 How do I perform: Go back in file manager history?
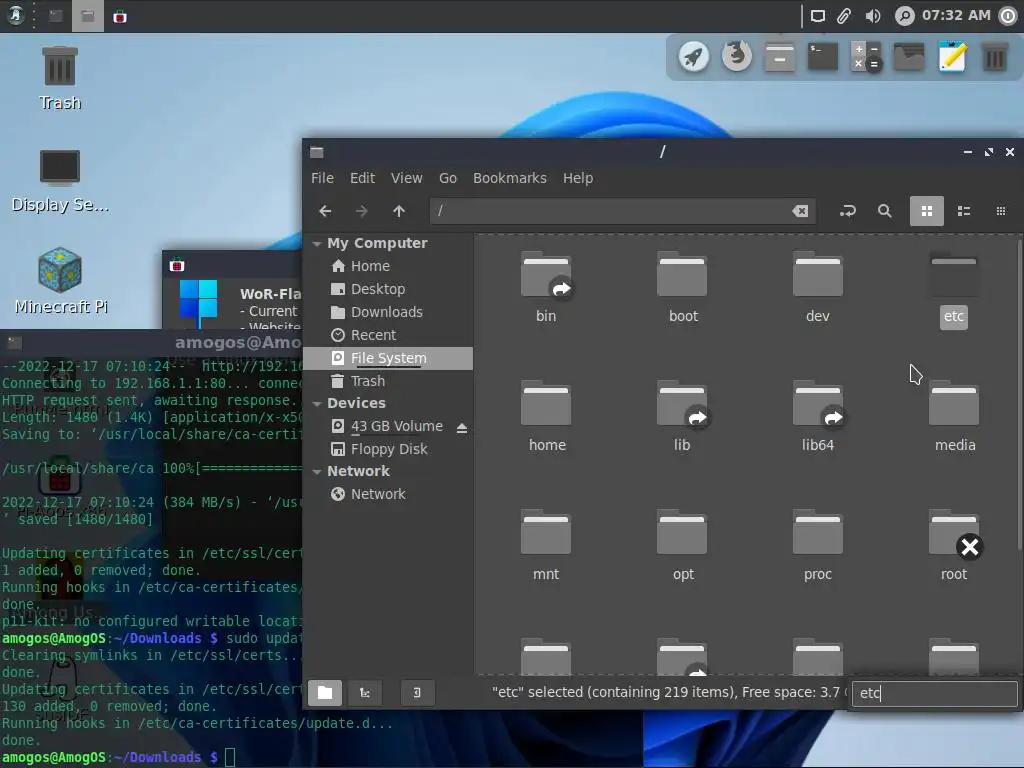coord(325,211)
